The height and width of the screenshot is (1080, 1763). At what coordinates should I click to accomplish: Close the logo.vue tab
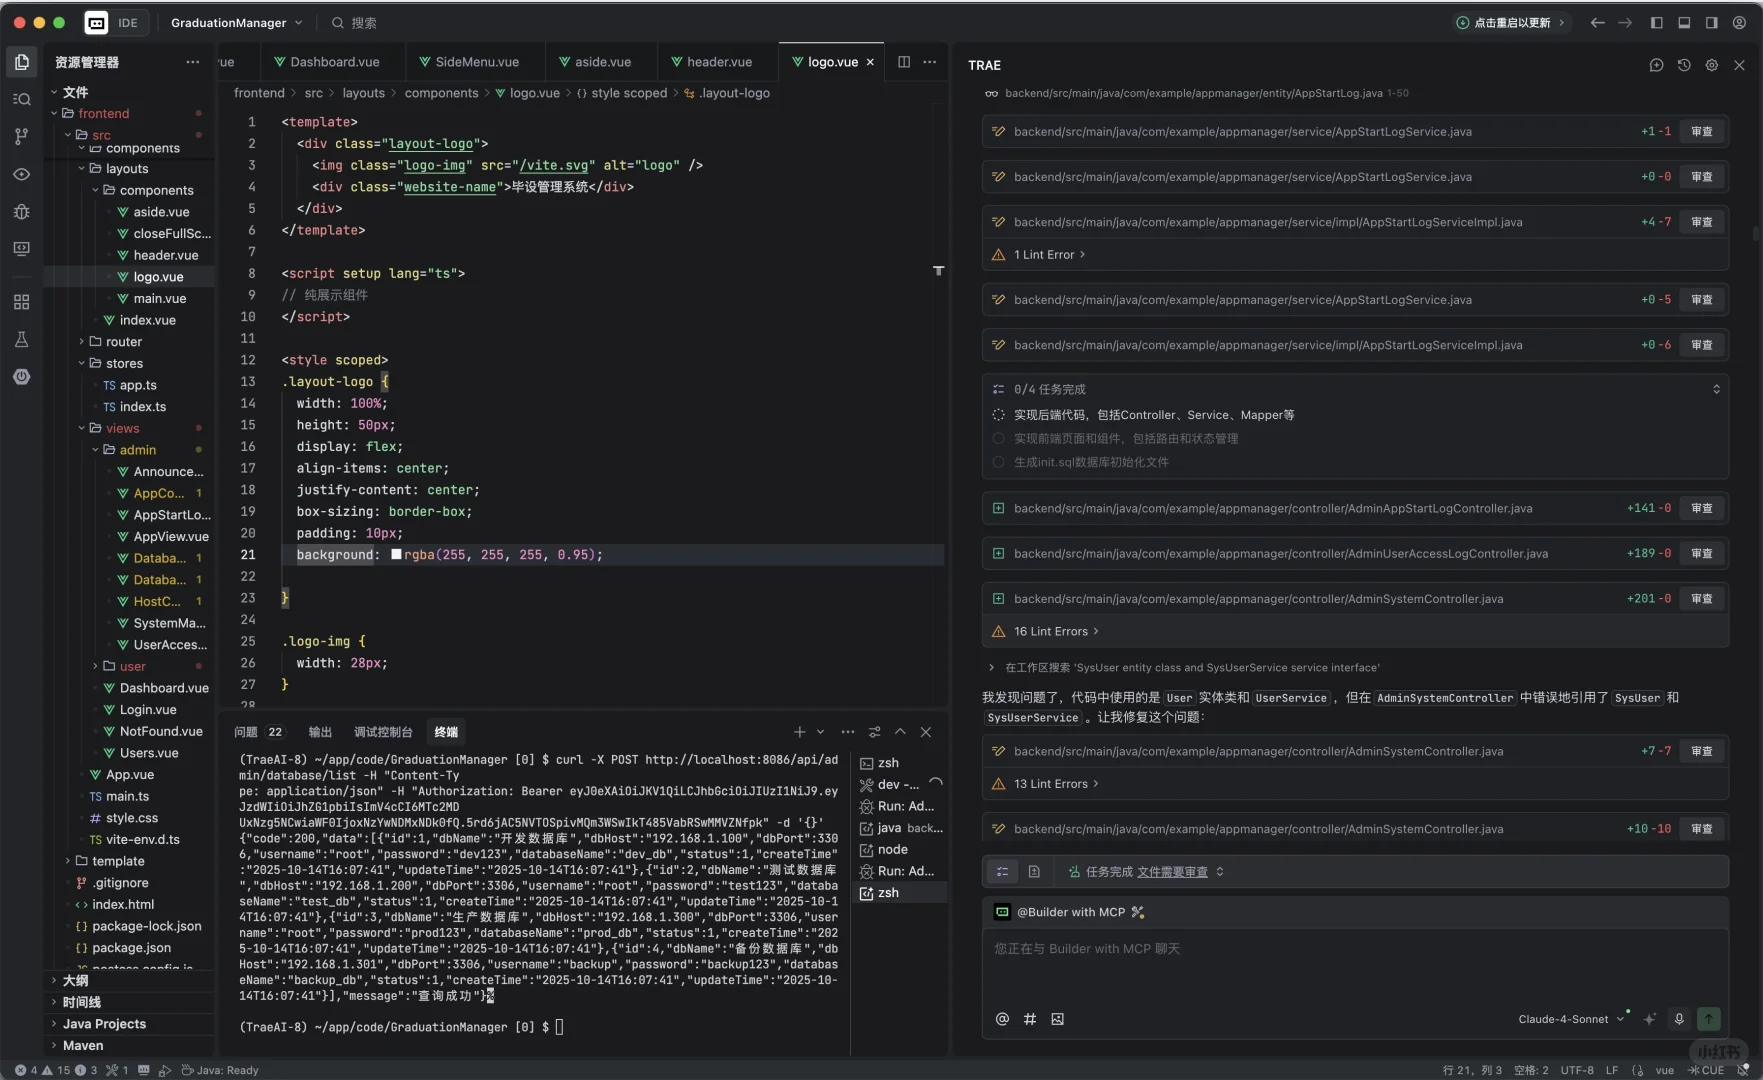coord(870,62)
